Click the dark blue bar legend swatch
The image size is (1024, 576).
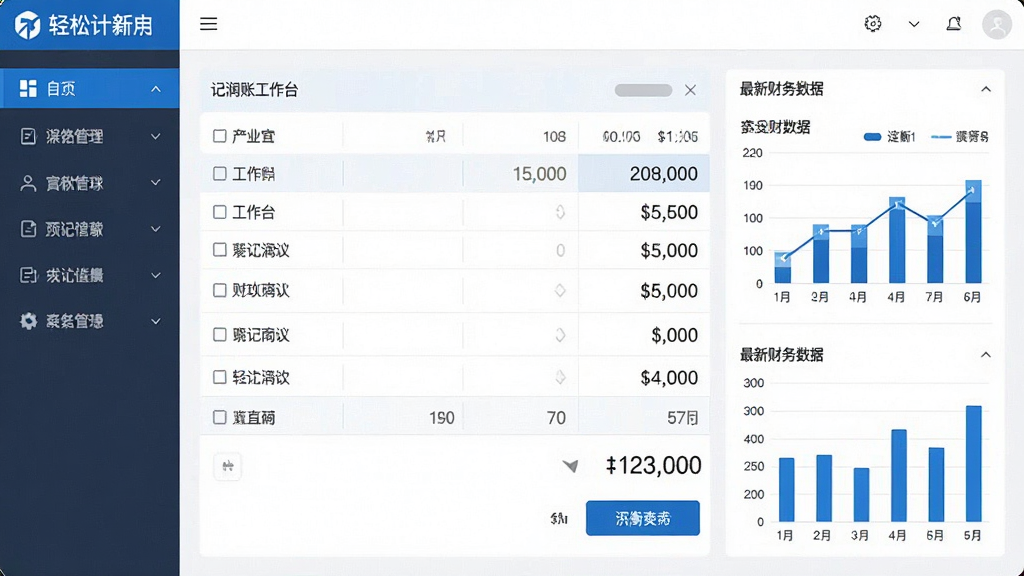click(x=872, y=136)
